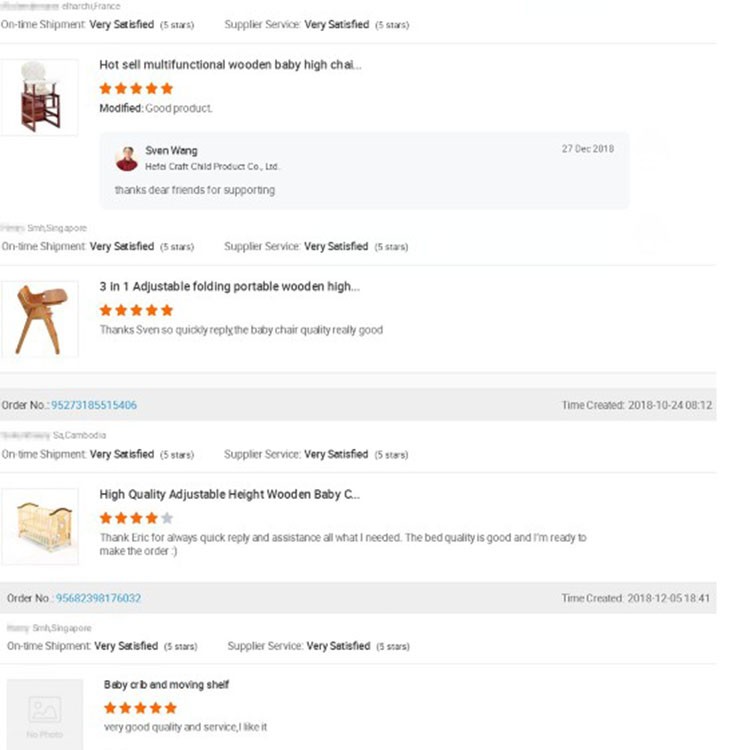Click Sven Wang's profile avatar

pyautogui.click(x=127, y=159)
